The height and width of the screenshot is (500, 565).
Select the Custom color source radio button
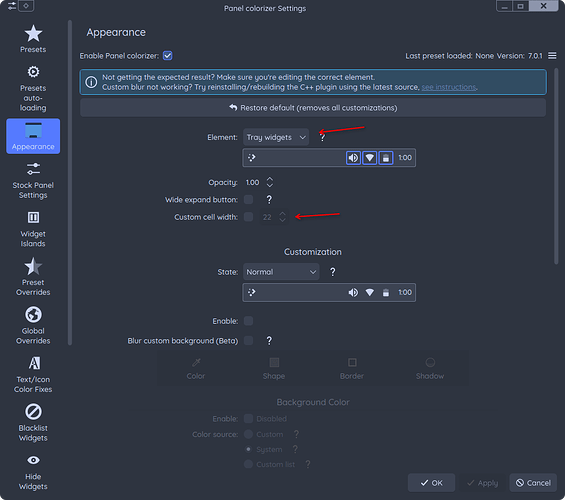click(248, 434)
